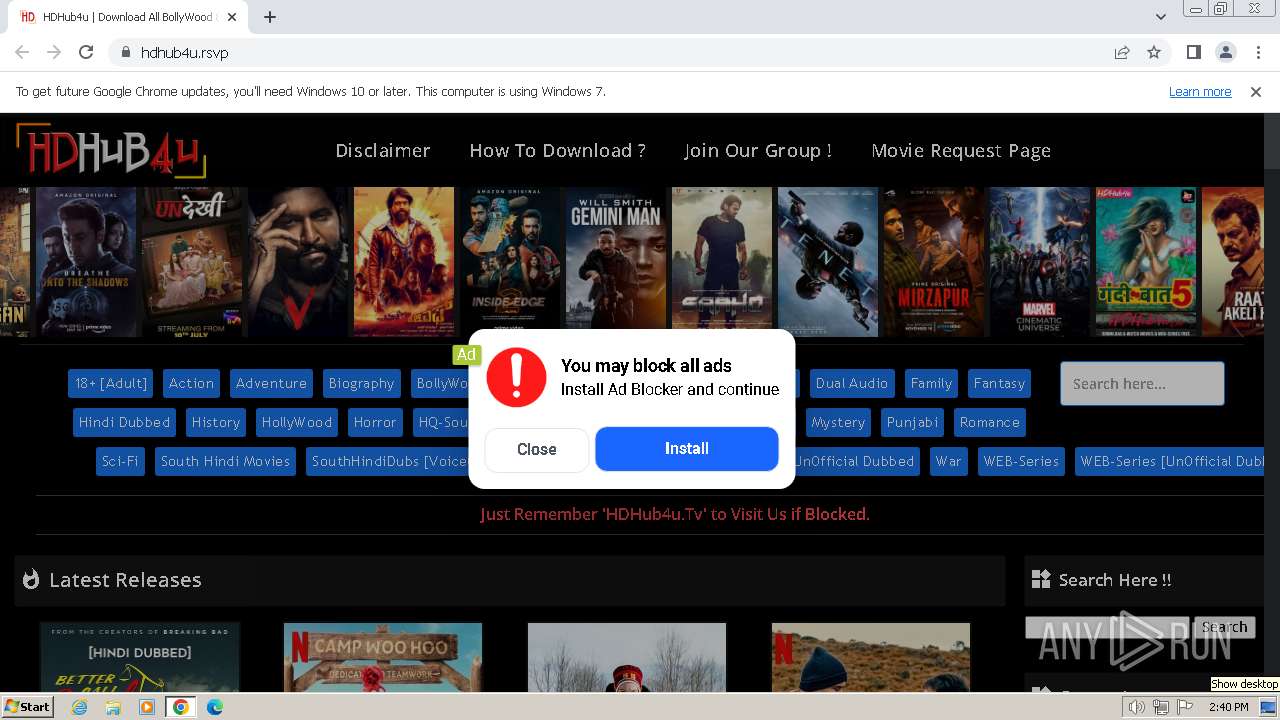Viewport: 1280px width, 720px height.
Task: Select the Family category tag
Action: (x=931, y=383)
